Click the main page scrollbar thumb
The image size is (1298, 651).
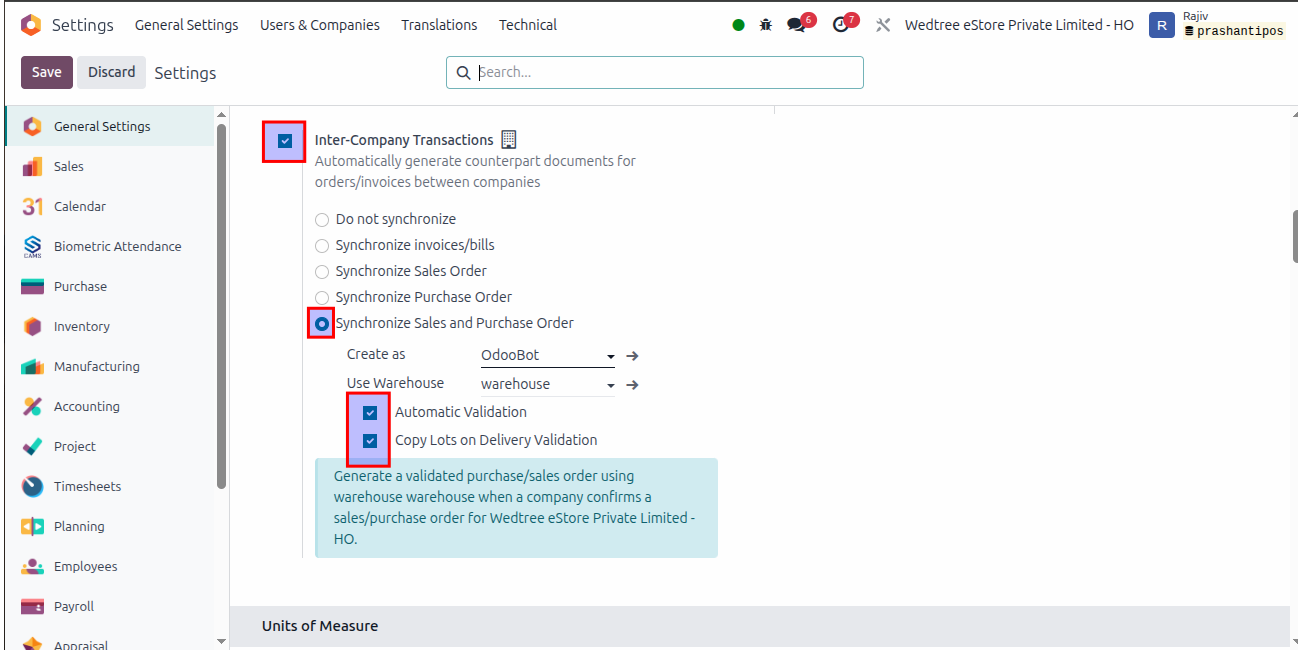pos(1294,237)
